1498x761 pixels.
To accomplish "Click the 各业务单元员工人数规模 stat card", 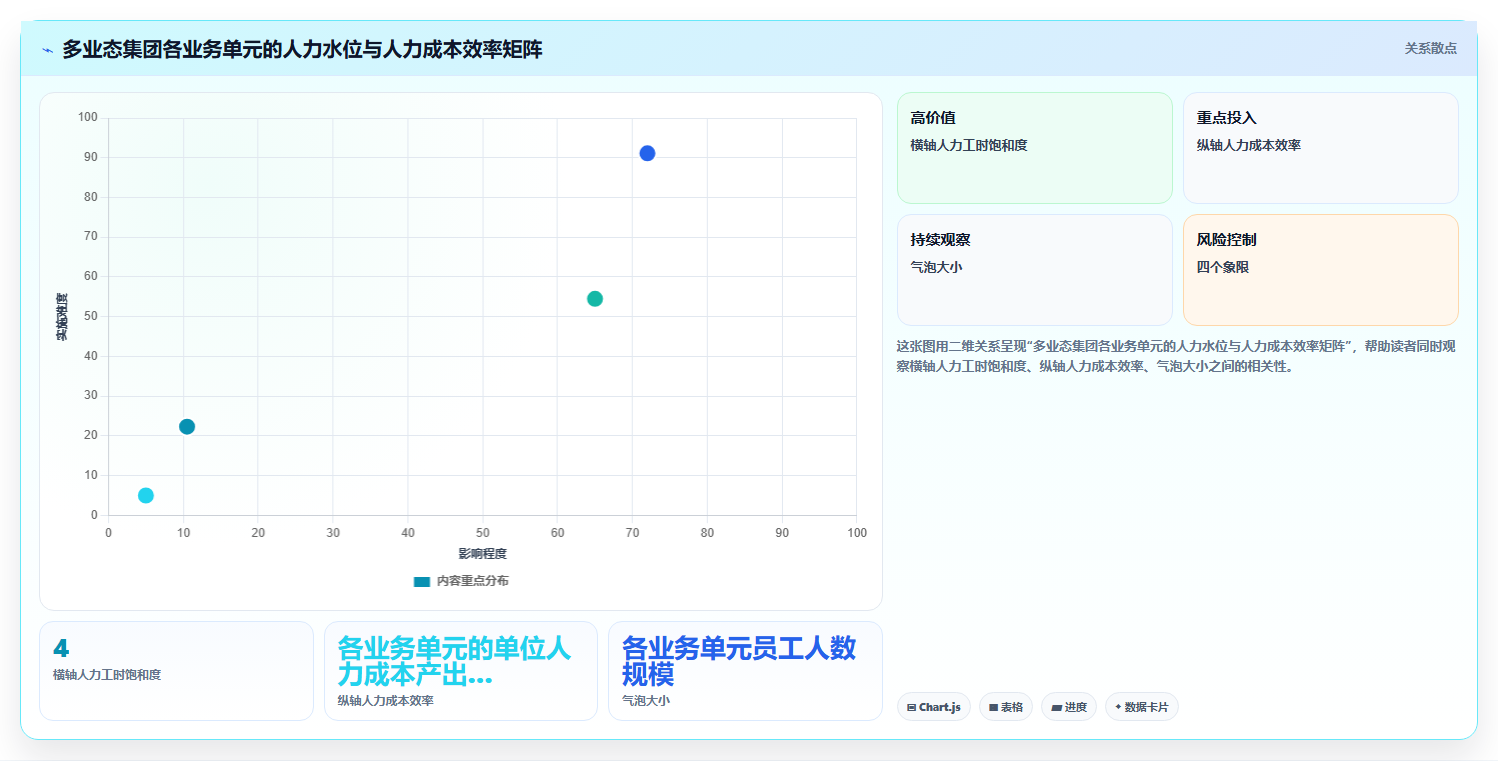I will pos(745,671).
